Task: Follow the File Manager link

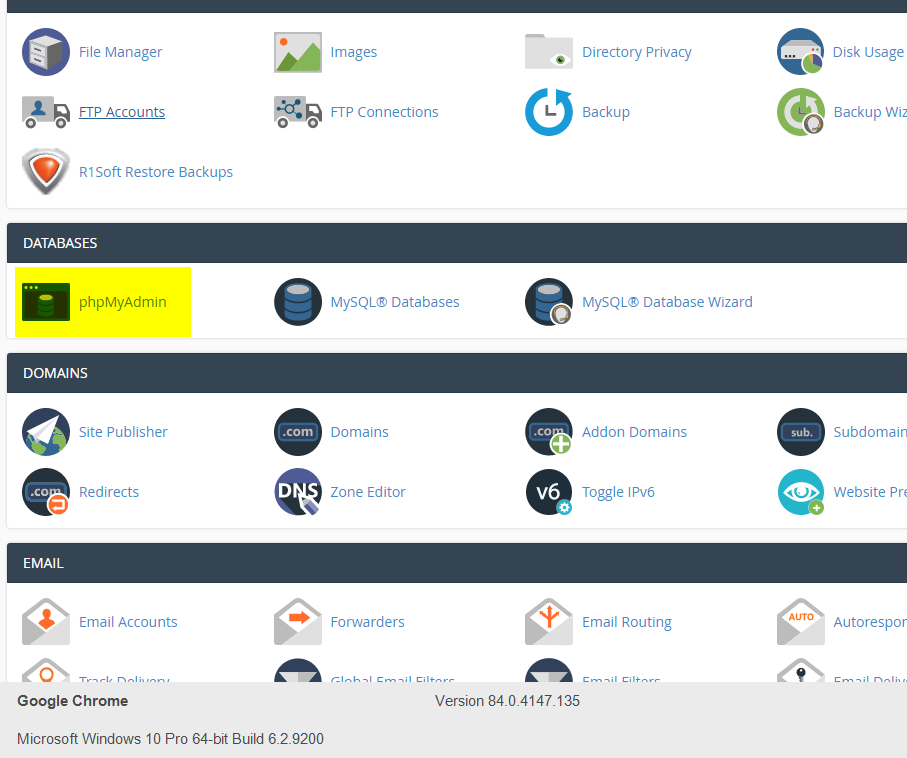Action: (120, 52)
